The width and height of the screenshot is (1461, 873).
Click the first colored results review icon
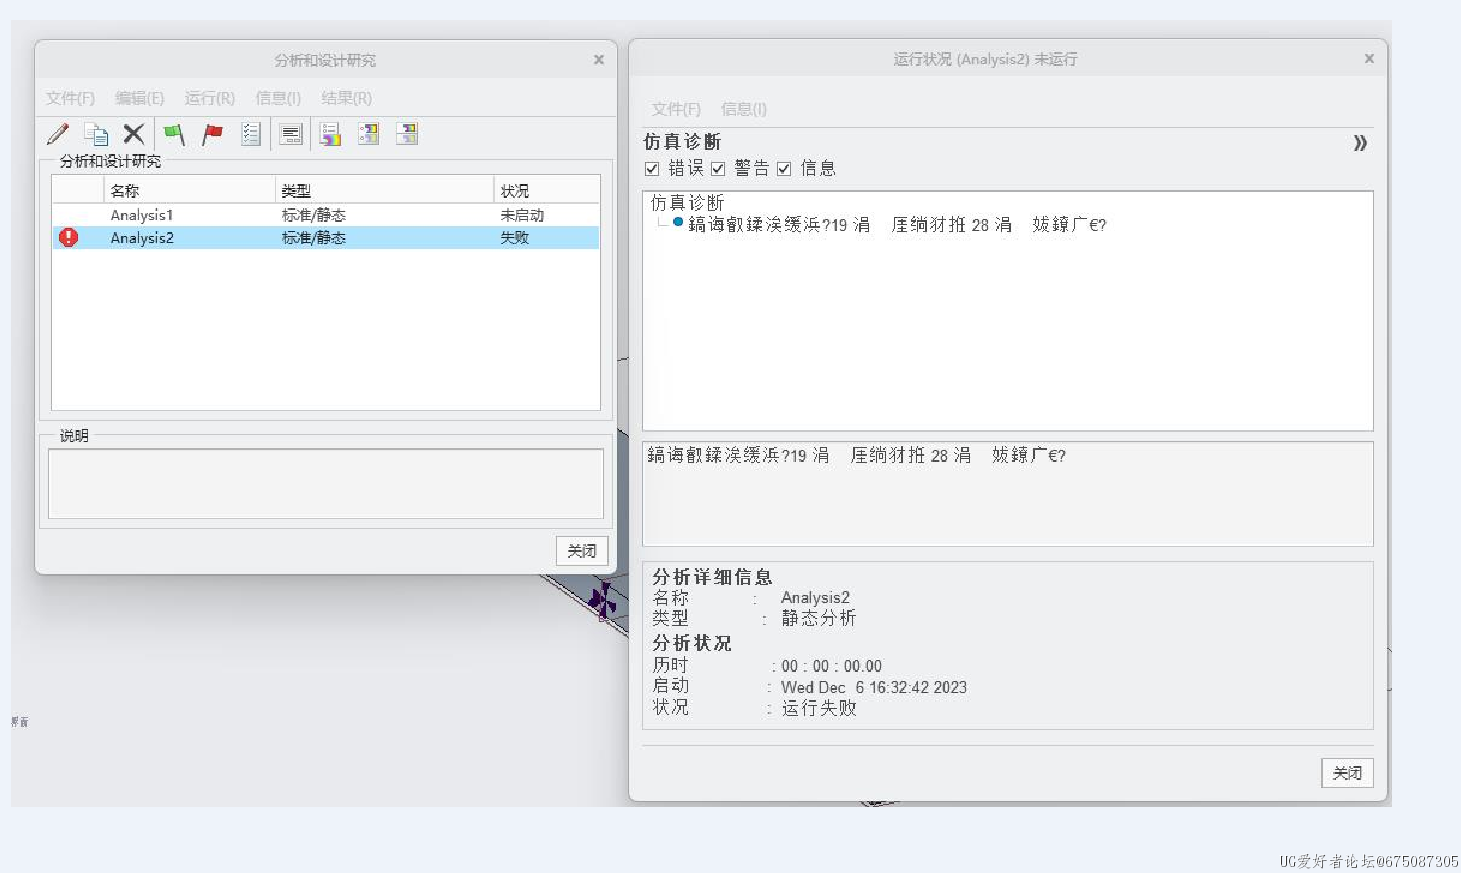pos(330,134)
